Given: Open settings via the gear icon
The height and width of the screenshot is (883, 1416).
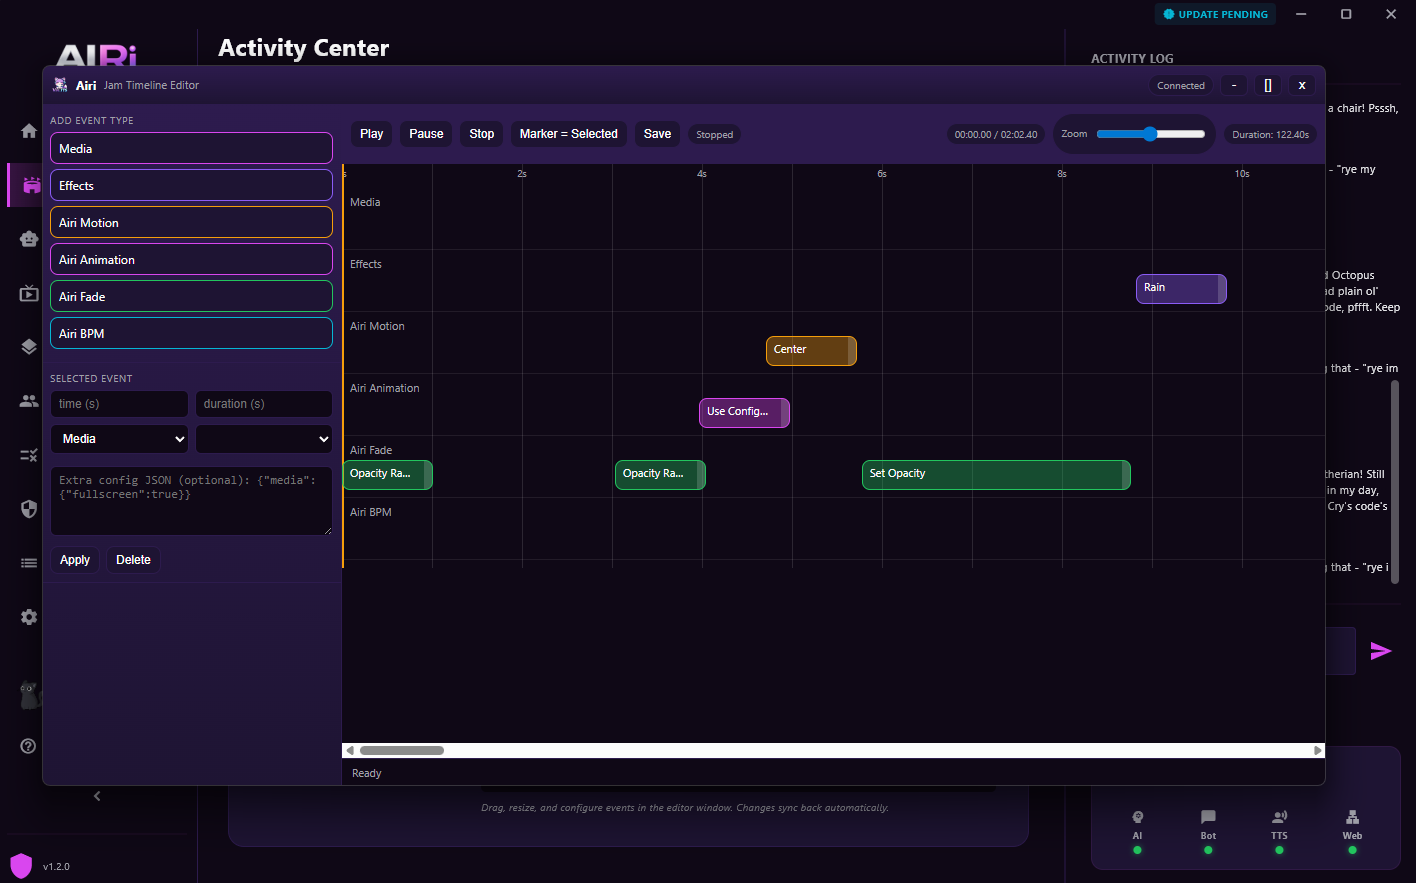Looking at the screenshot, I should click(x=28, y=617).
